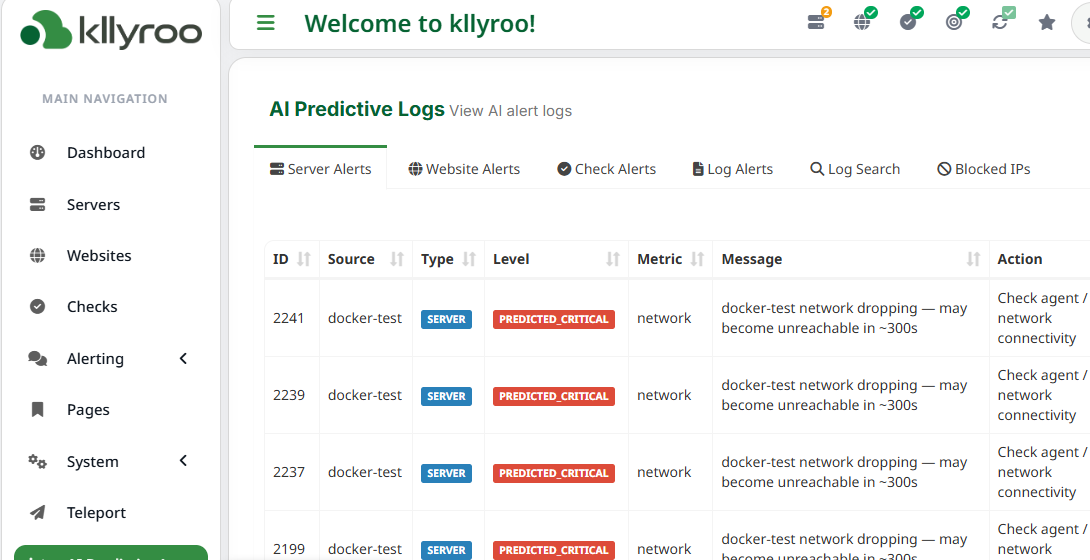Click the AI Predictive Logs heading

[x=357, y=109]
